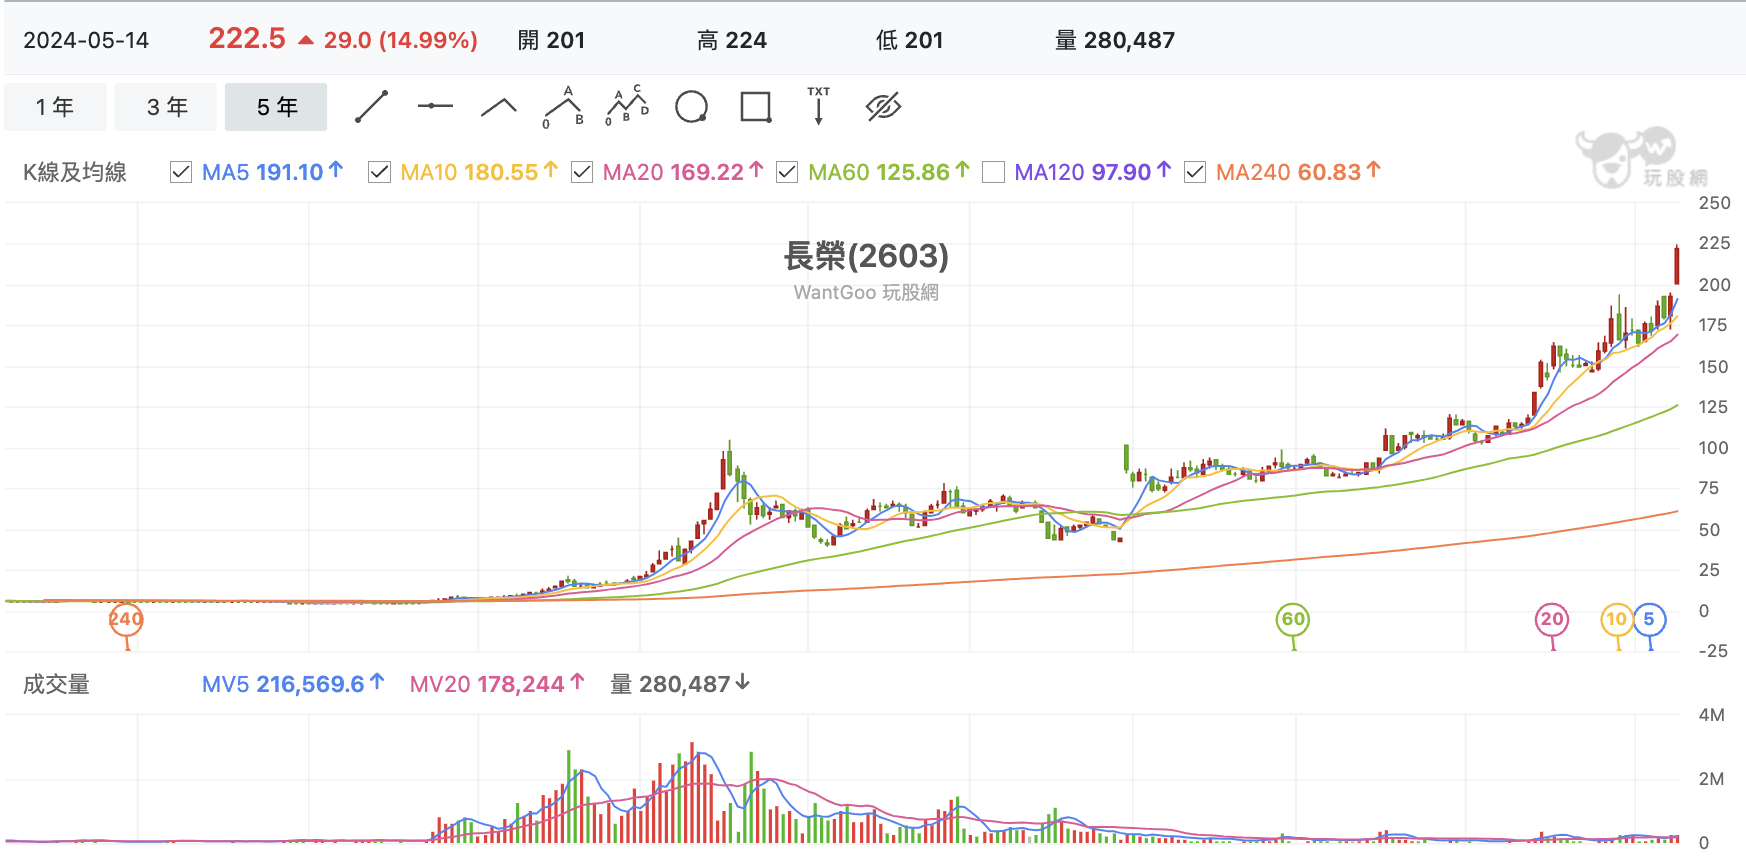Select the 0-A-B wave pattern tool

pyautogui.click(x=564, y=107)
